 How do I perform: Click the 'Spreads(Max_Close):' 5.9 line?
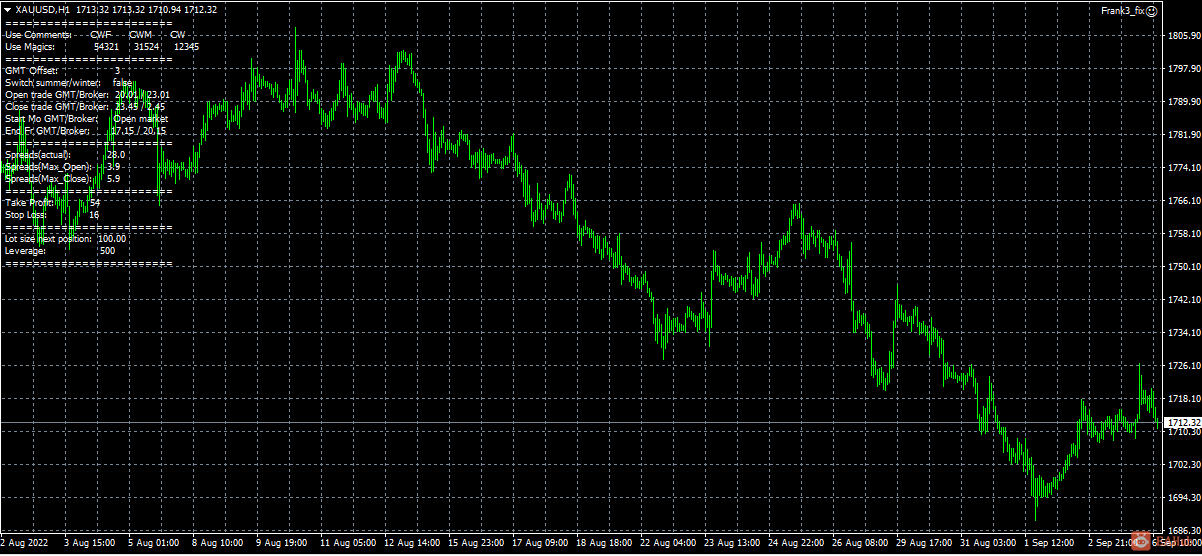63,179
